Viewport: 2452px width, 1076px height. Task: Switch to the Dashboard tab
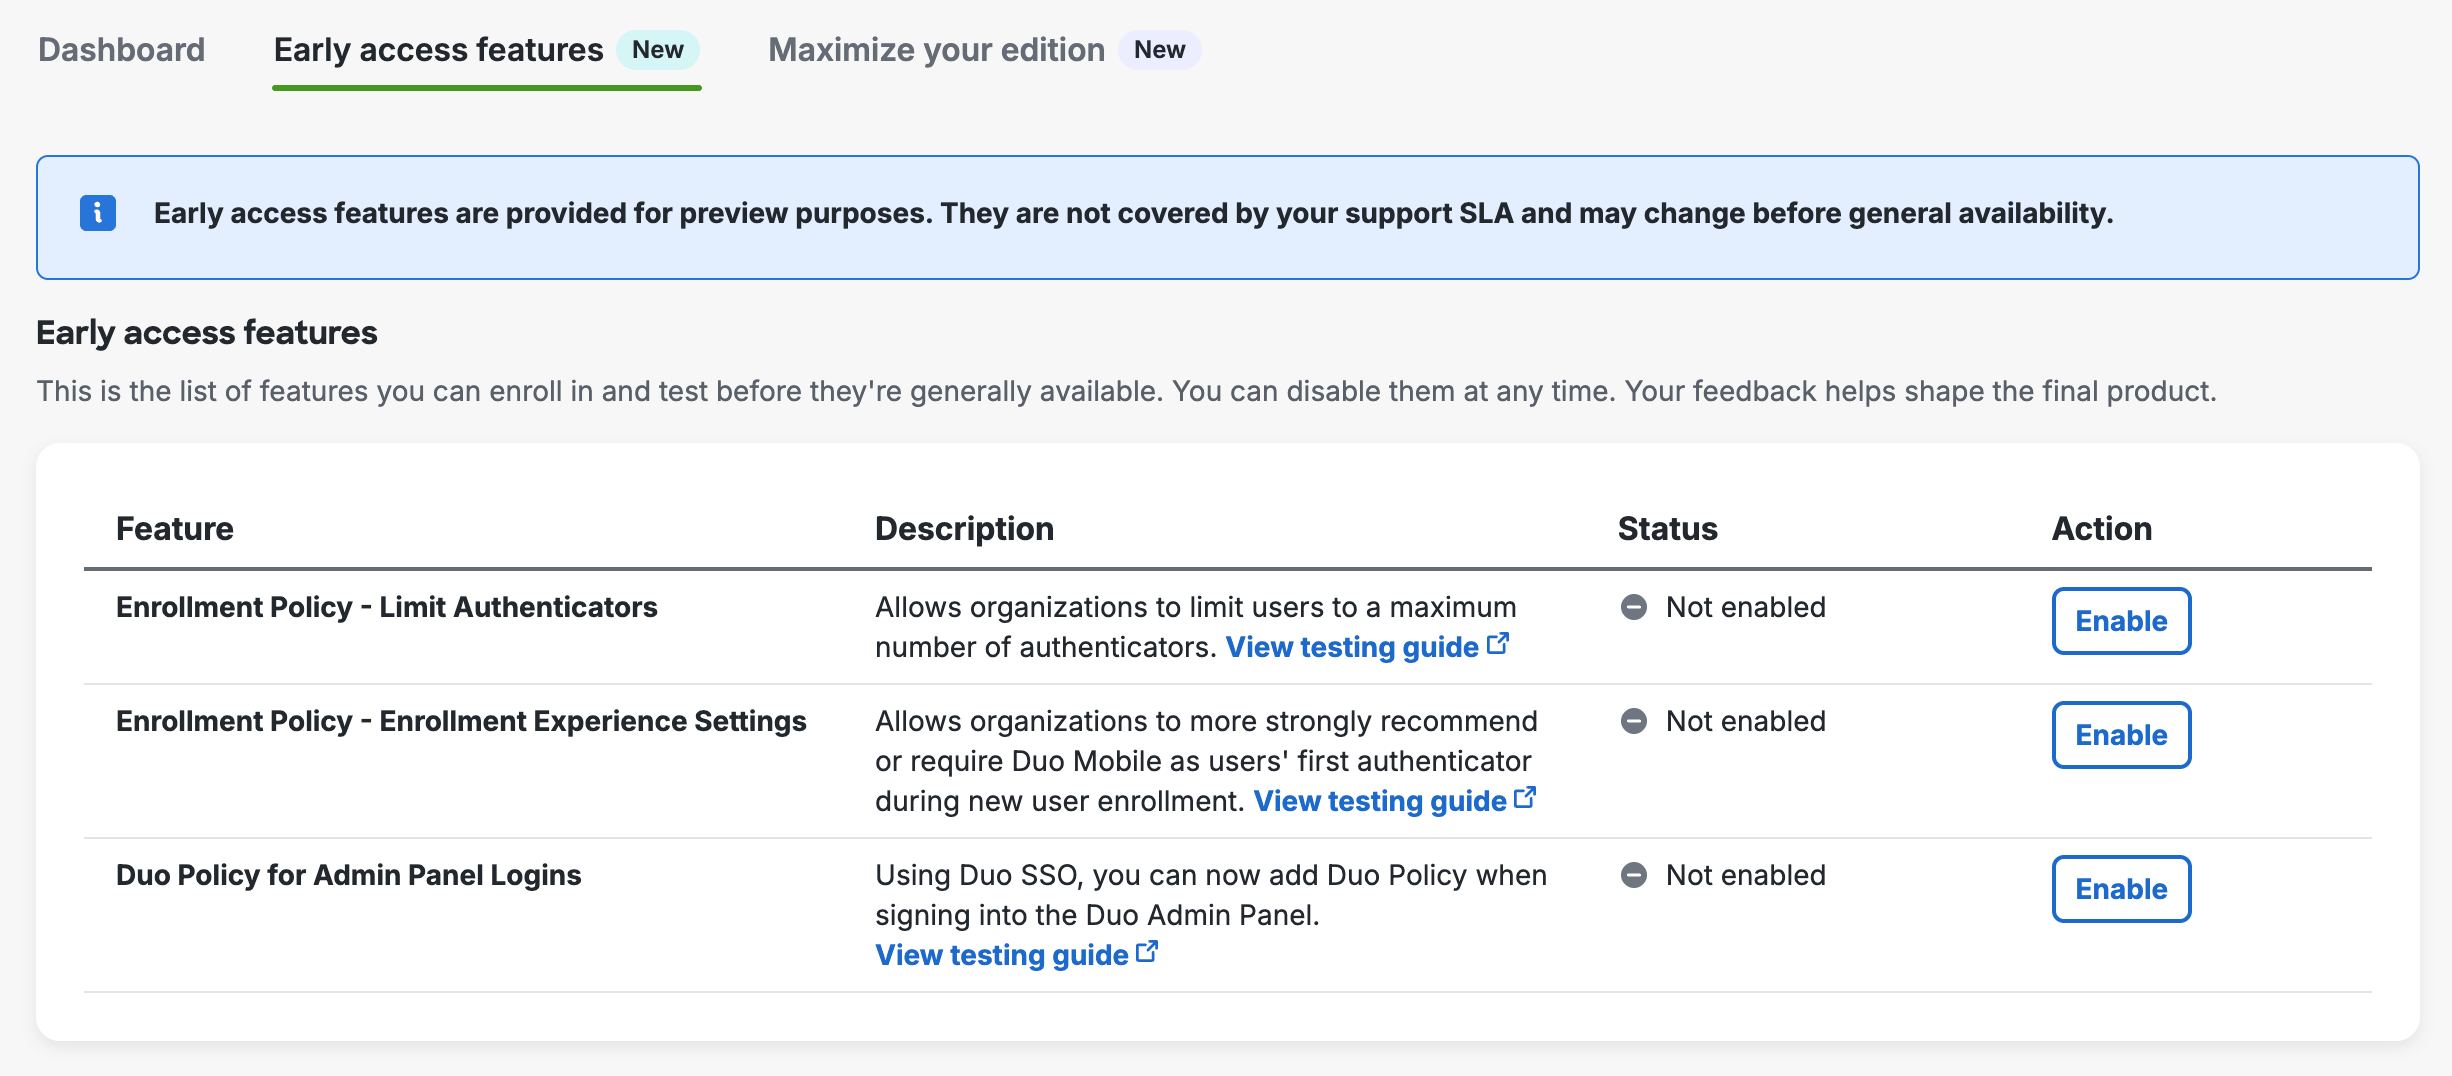tap(121, 50)
